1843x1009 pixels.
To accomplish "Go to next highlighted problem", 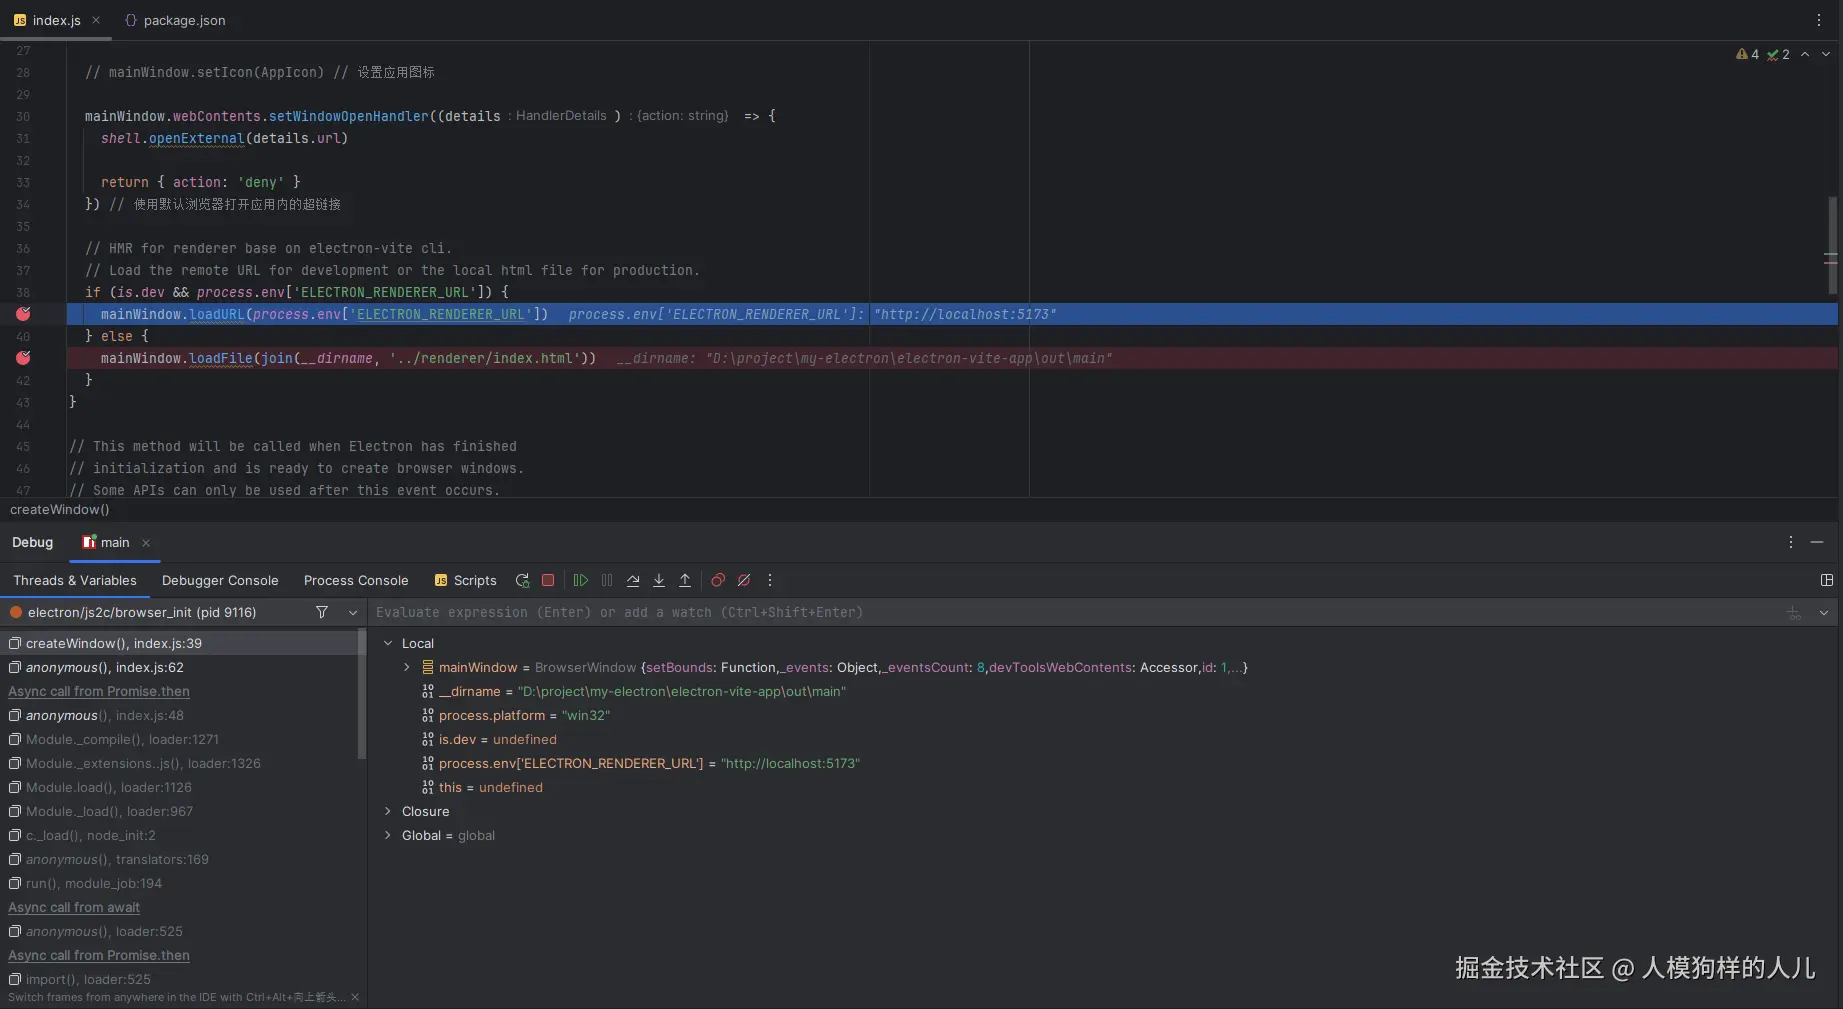I will 1826,54.
